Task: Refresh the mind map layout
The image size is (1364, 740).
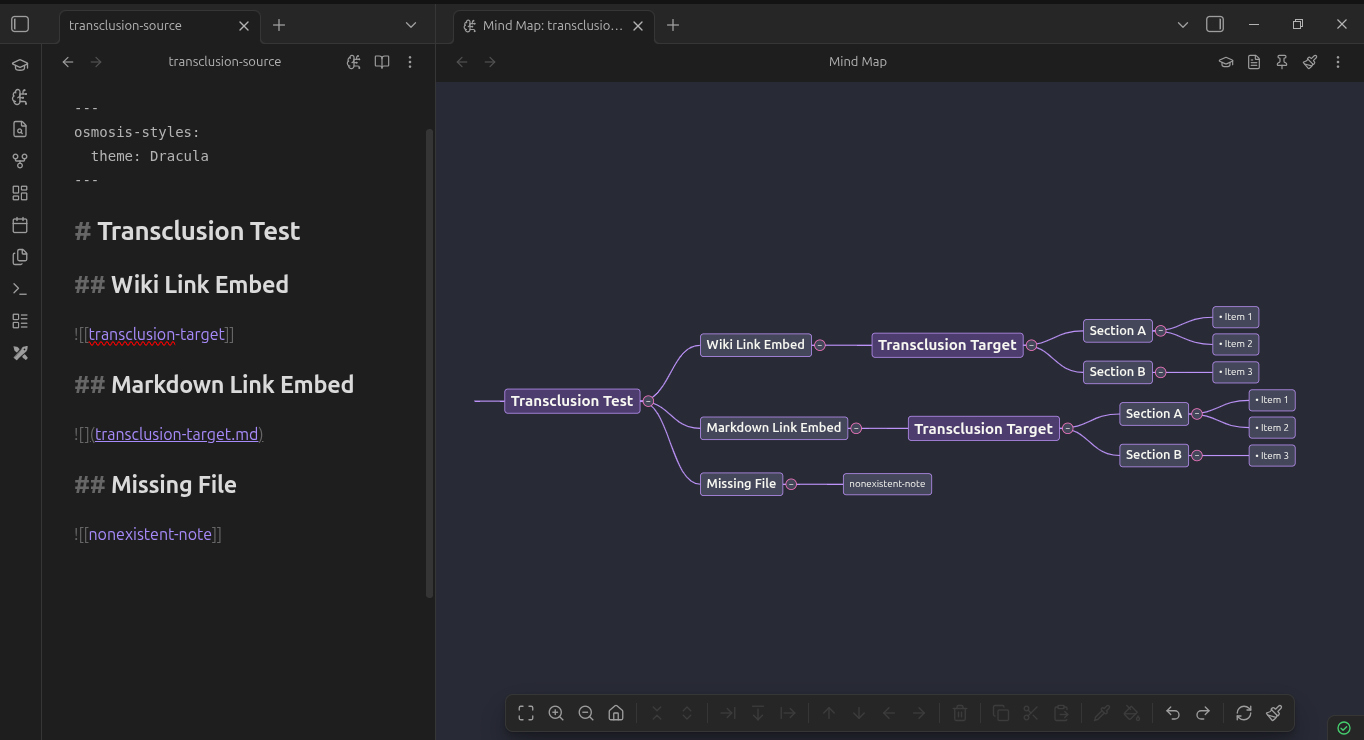Action: pos(1243,713)
